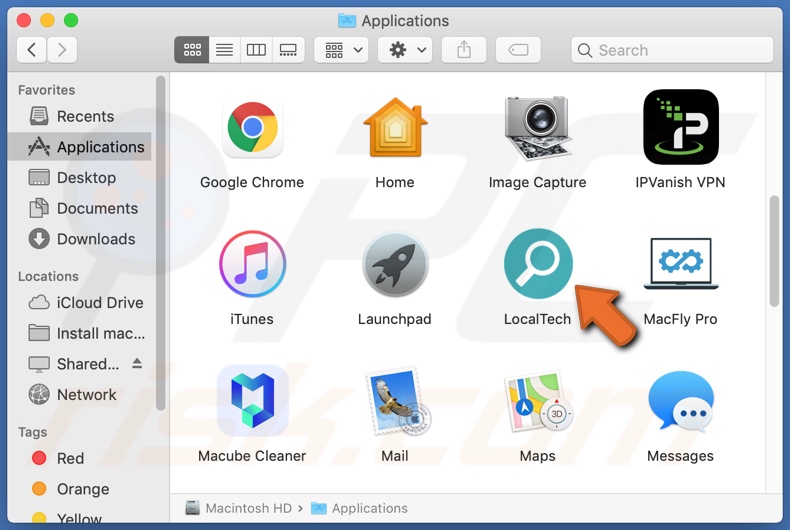Switch to gallery view
The height and width of the screenshot is (530, 790).
(288, 50)
